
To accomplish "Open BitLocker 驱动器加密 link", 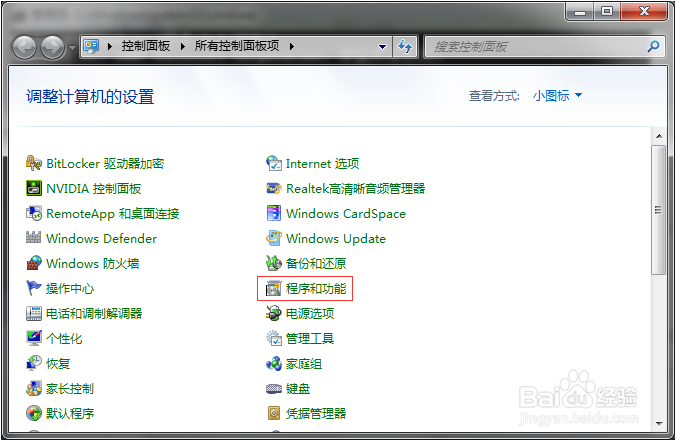I will pyautogui.click(x=105, y=164).
